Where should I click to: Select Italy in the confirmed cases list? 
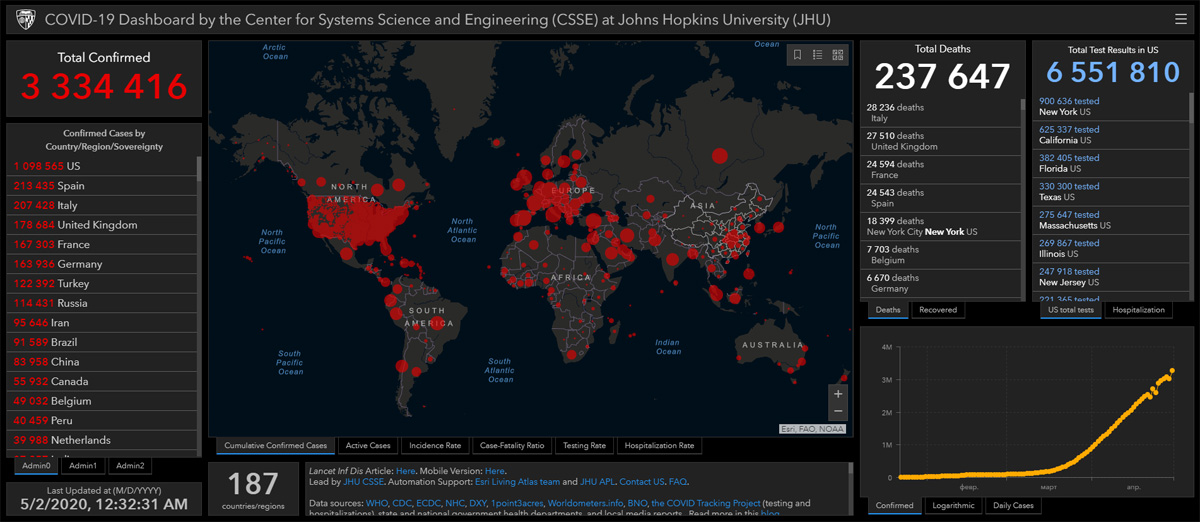point(103,205)
